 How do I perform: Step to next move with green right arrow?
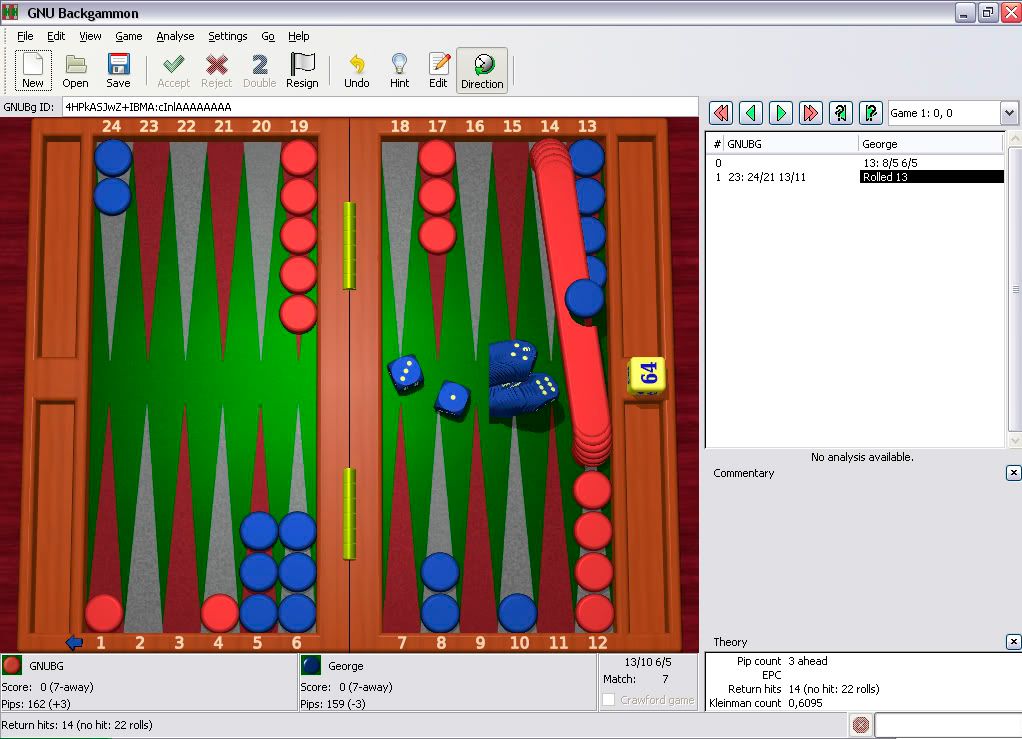781,113
